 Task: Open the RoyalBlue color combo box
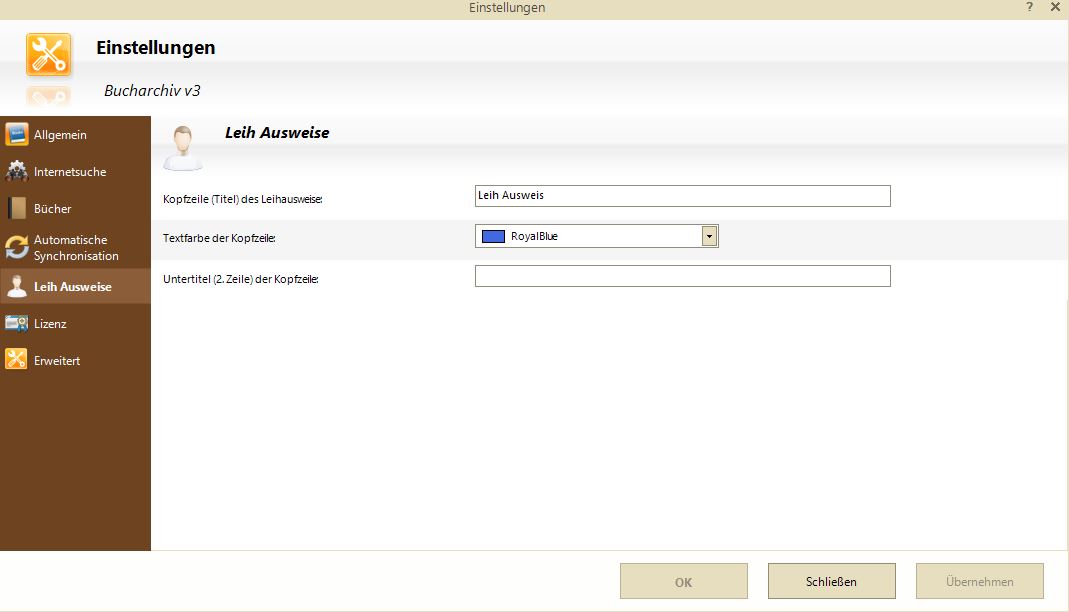click(x=597, y=236)
